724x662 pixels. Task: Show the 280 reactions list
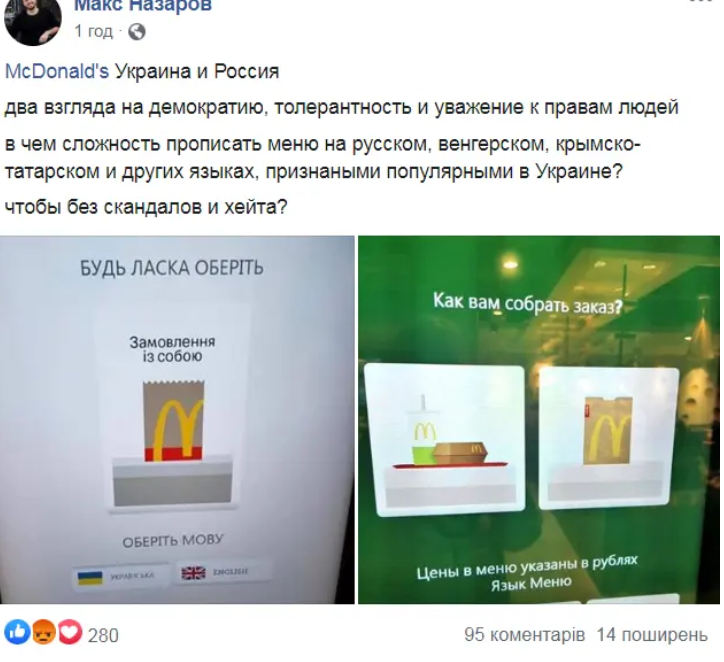[x=103, y=636]
